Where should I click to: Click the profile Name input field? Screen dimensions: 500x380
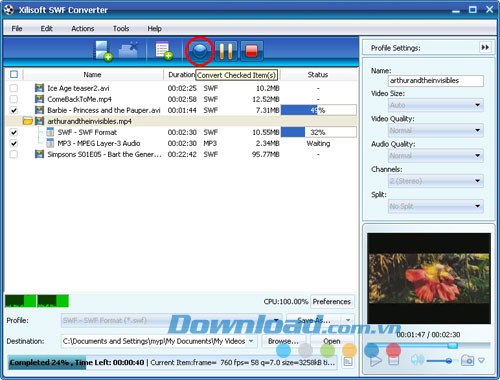[x=436, y=80]
